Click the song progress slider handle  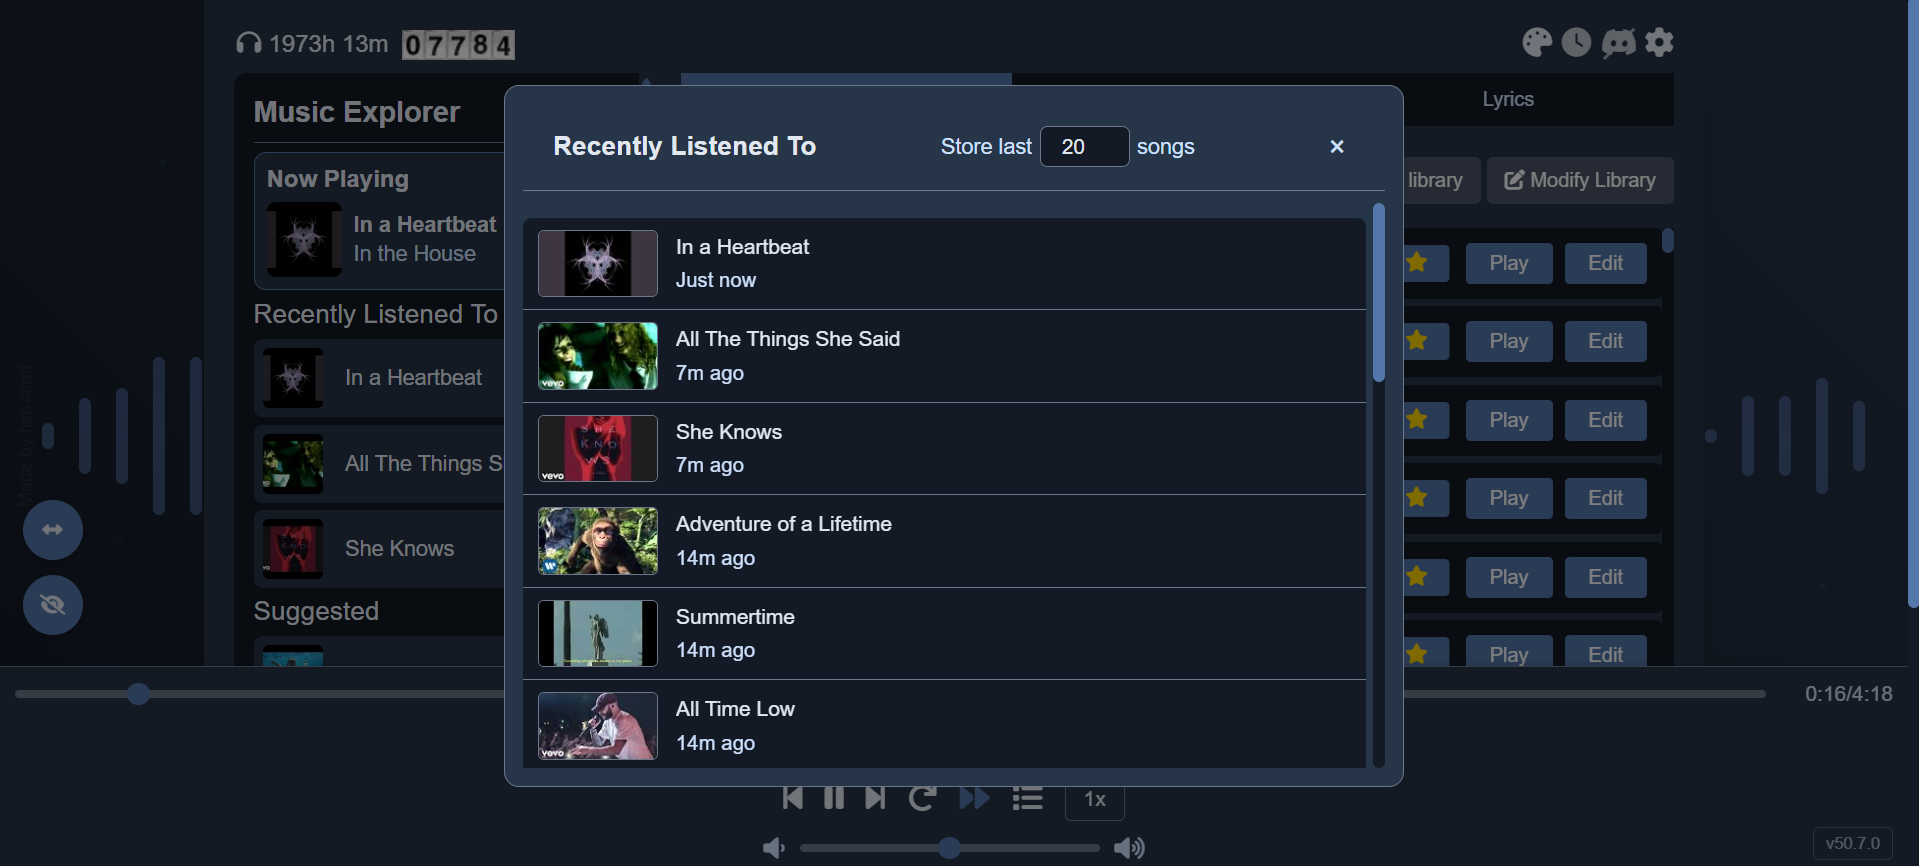tap(139, 694)
